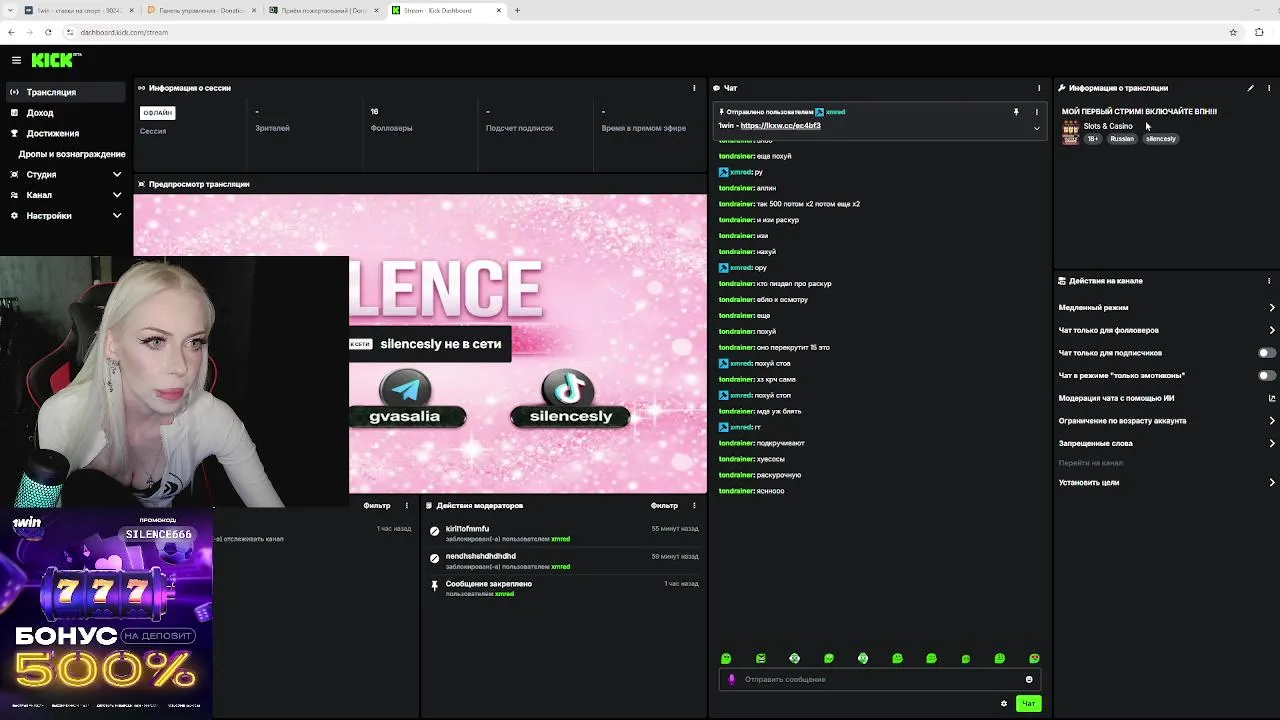
Task: Click chat message подкручивают
Action: [x=781, y=443]
